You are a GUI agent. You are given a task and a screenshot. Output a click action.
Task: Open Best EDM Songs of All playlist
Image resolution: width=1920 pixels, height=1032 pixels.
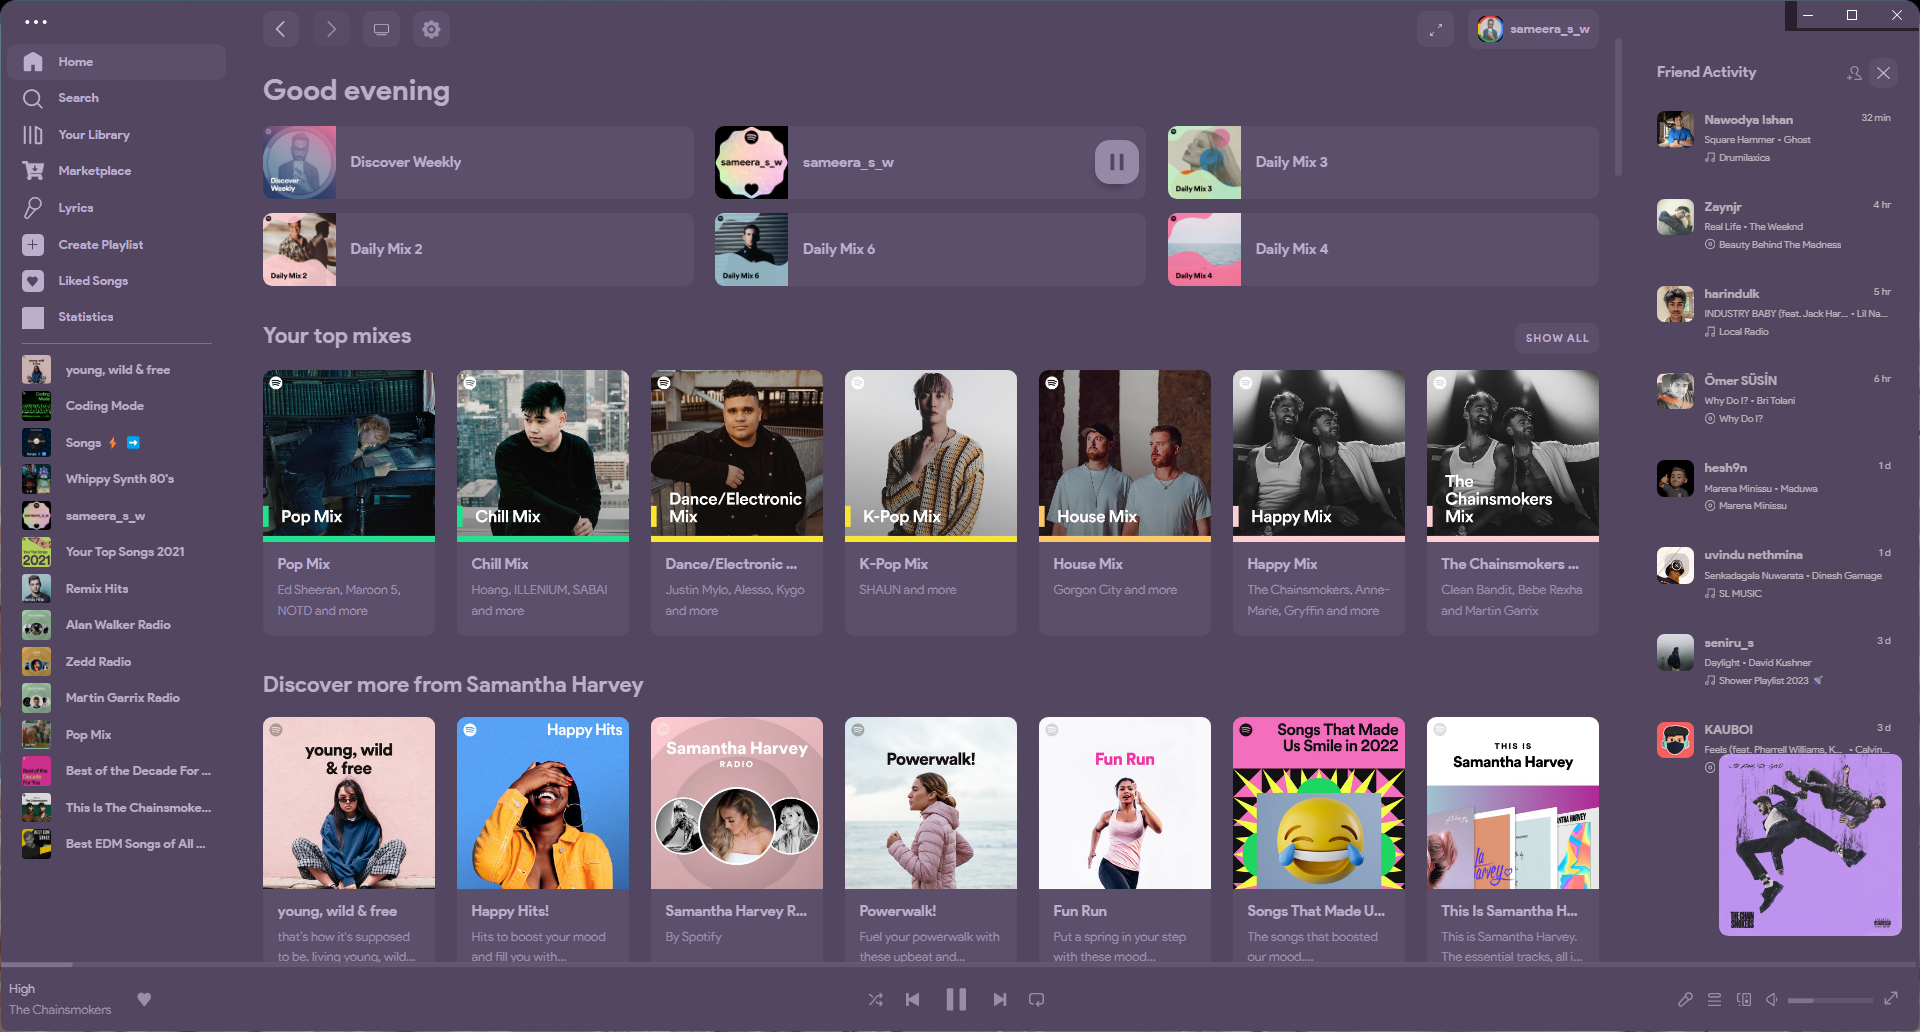[116, 844]
